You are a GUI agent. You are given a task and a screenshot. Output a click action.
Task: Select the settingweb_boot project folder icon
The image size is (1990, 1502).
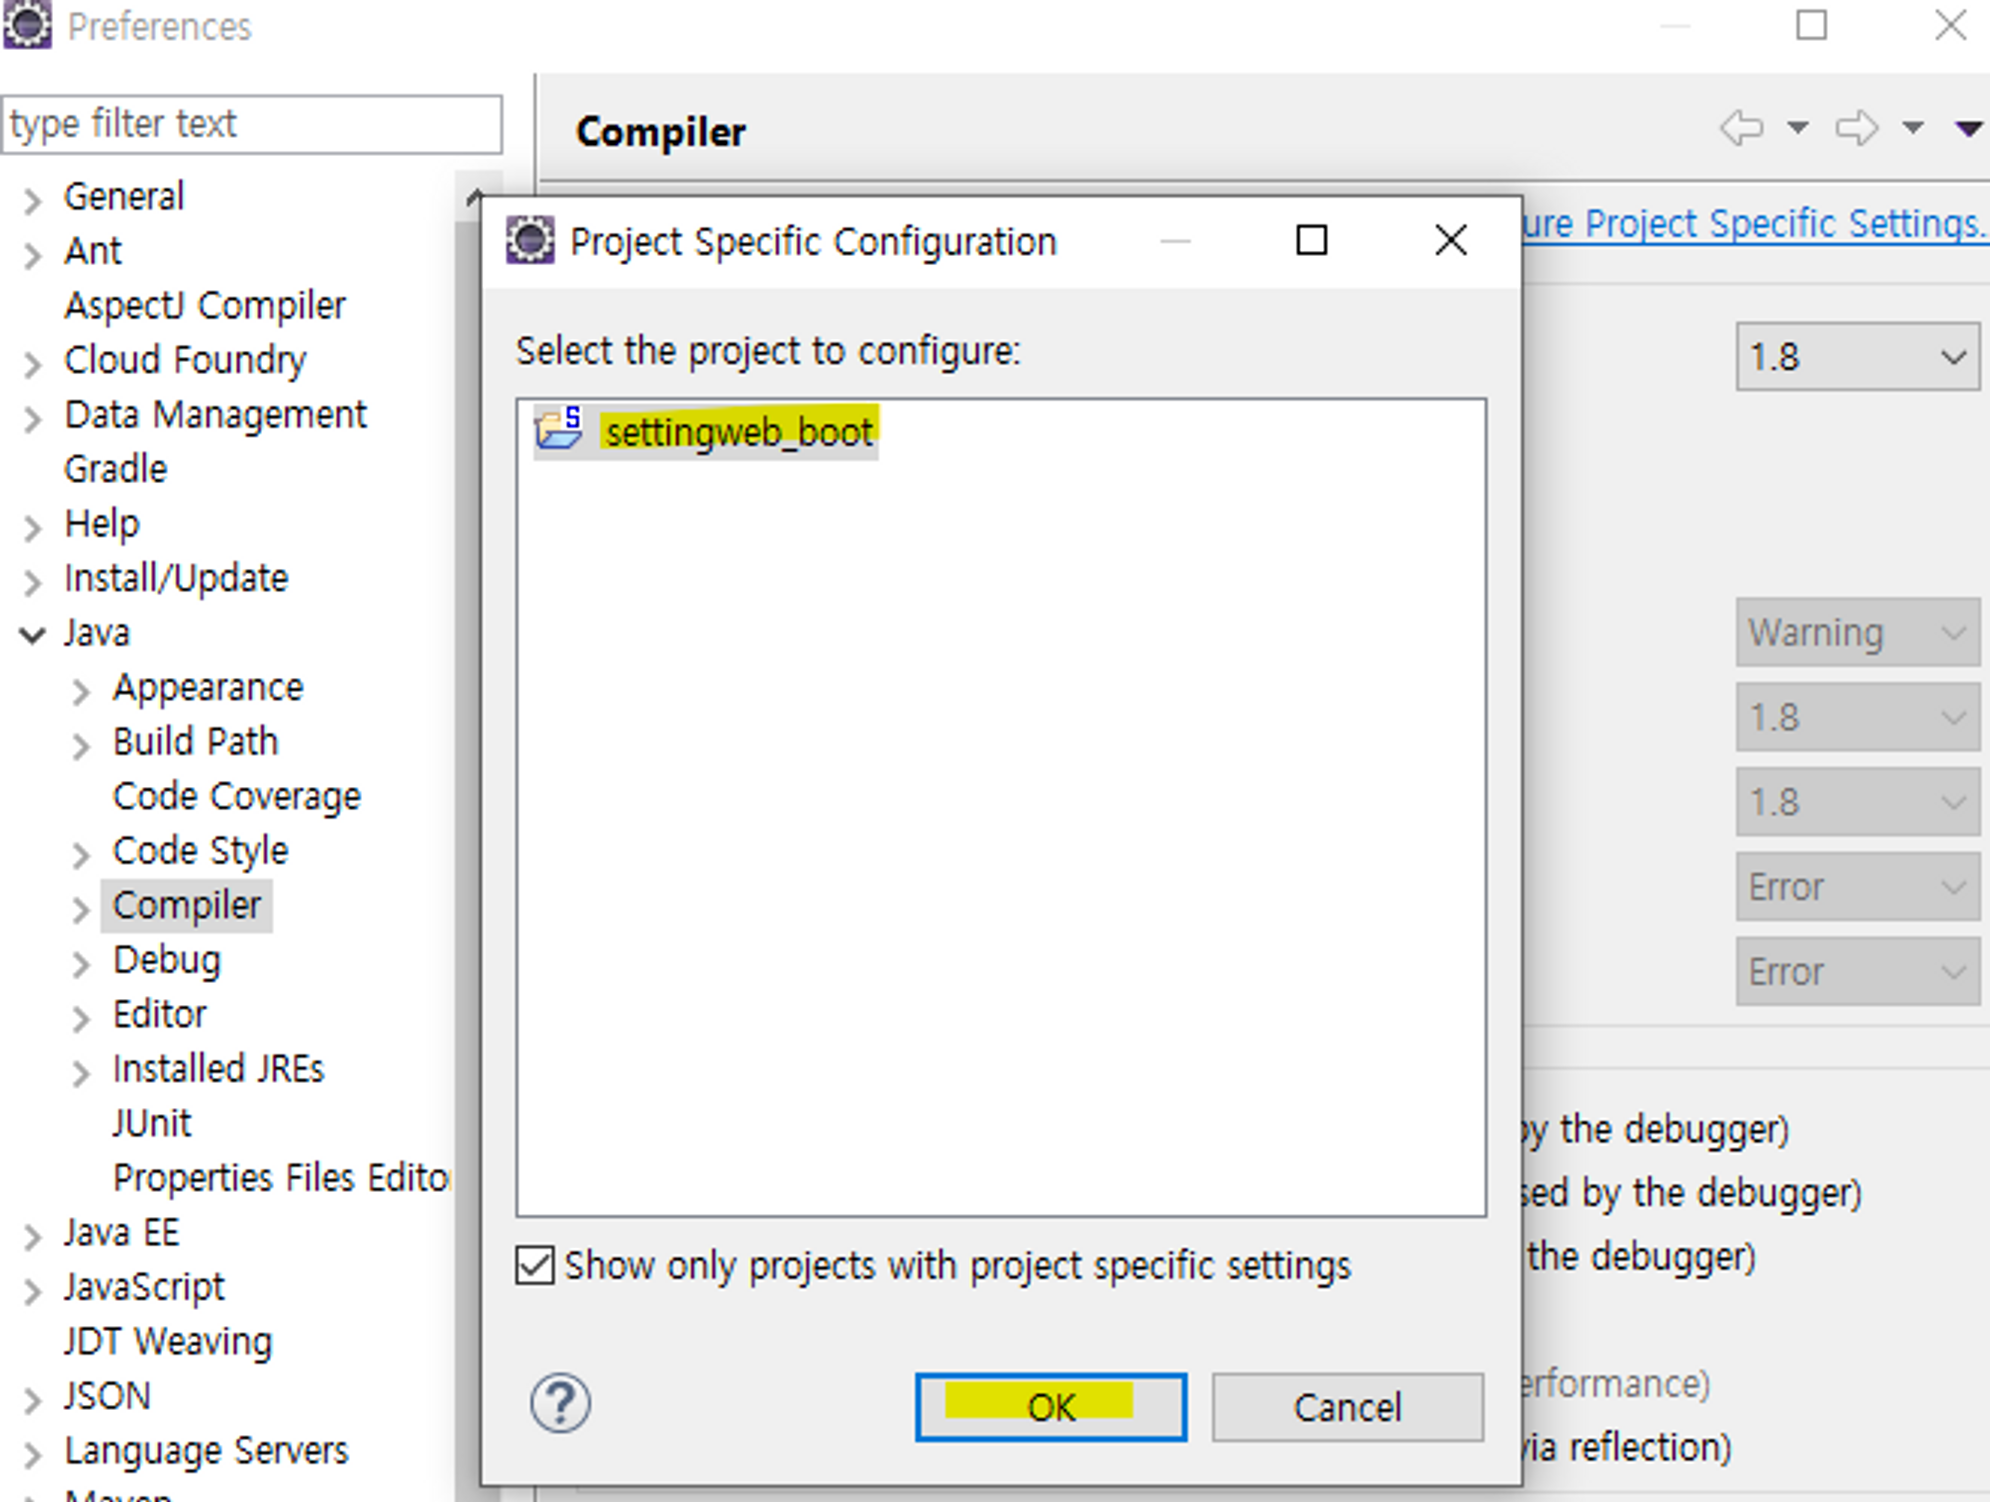[559, 430]
